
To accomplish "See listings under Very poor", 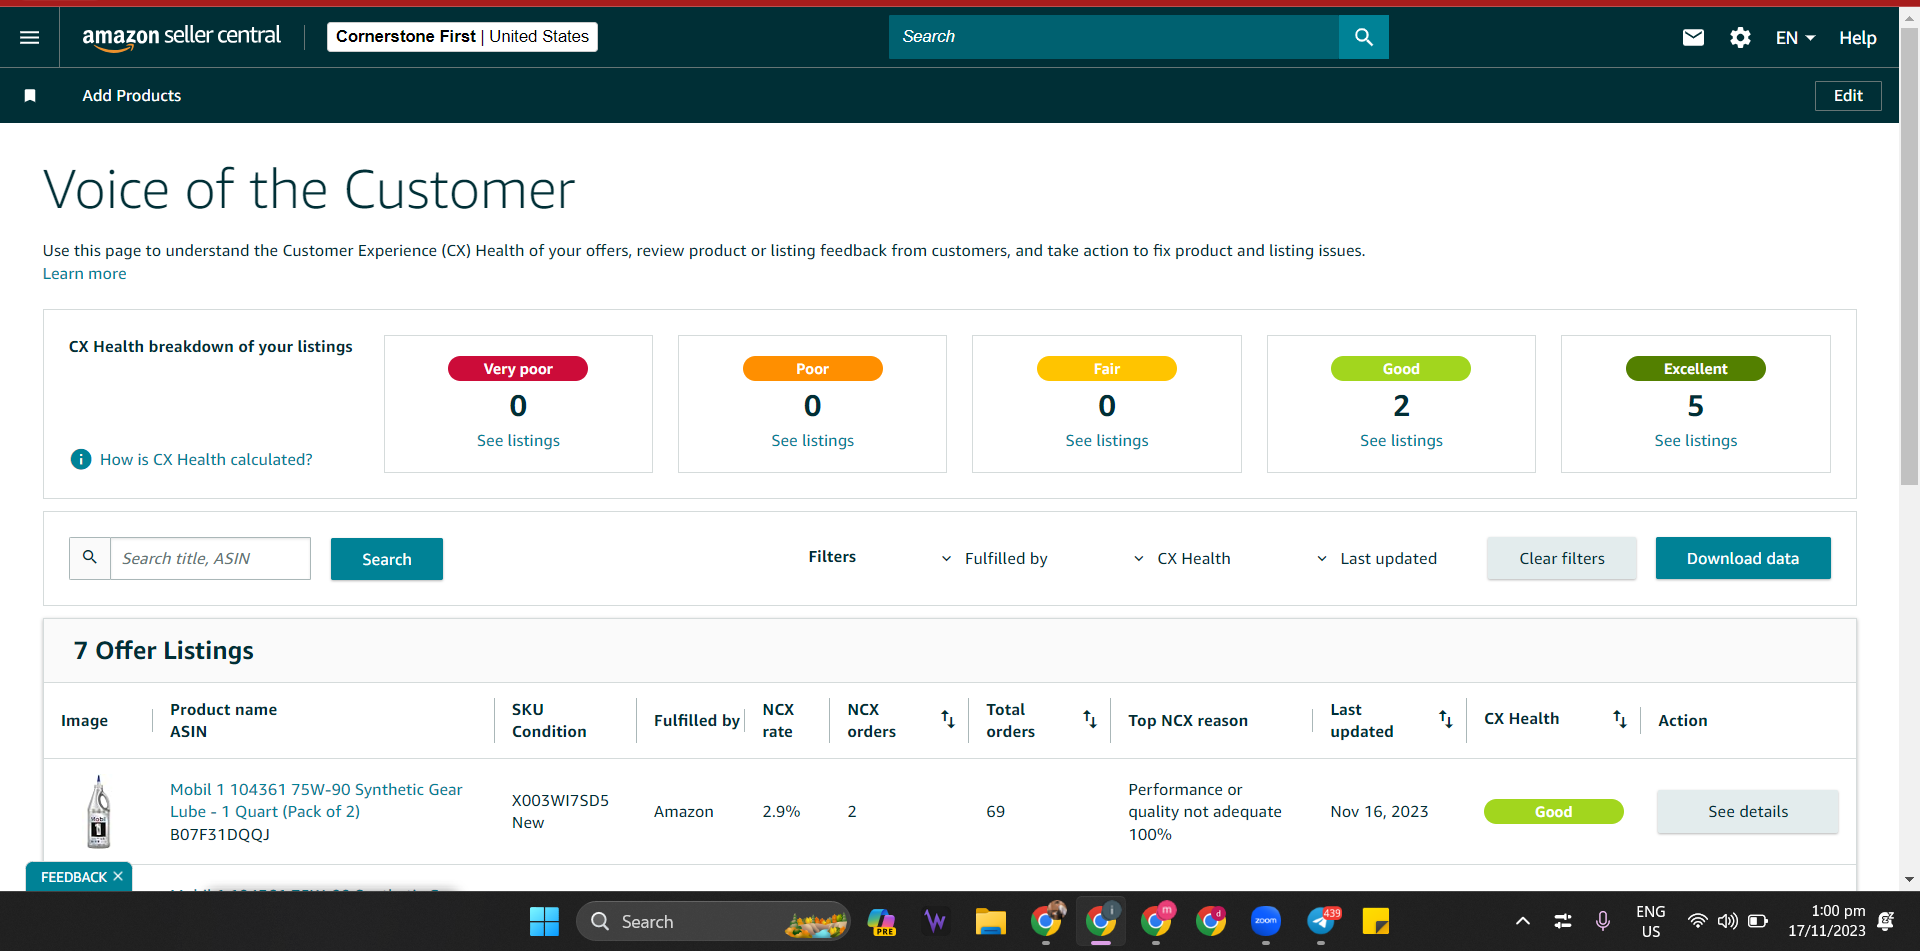I will [518, 441].
